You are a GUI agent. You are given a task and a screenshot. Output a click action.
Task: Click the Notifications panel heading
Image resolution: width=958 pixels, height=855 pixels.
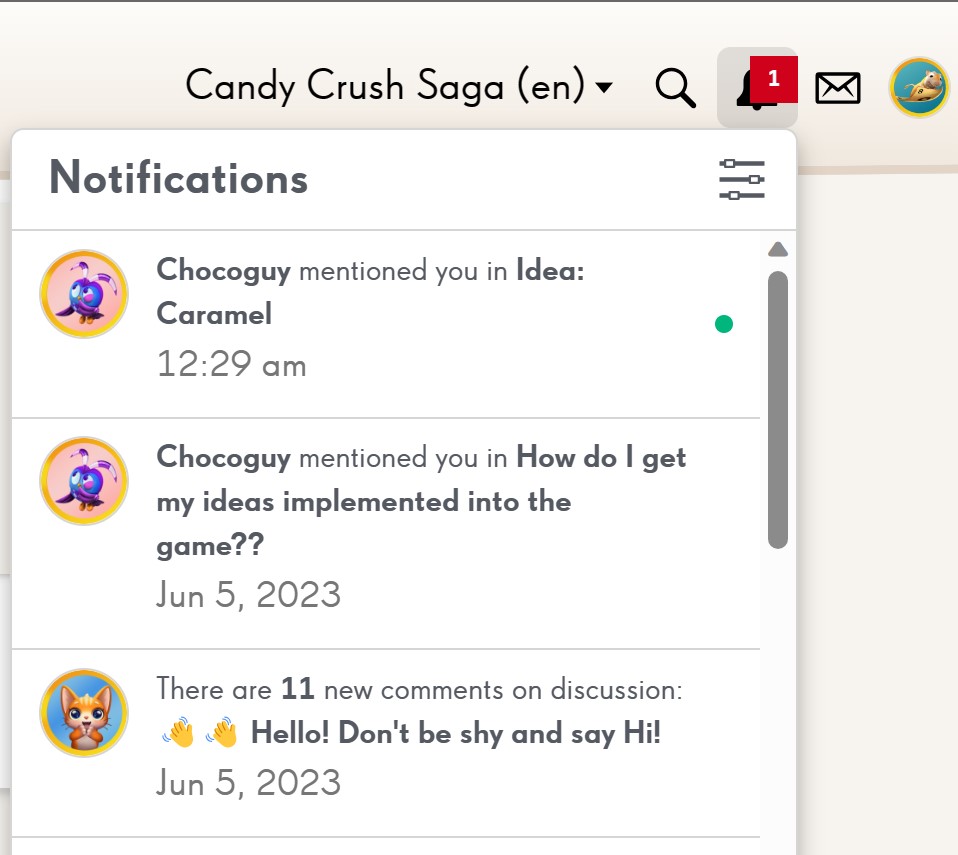tap(178, 178)
